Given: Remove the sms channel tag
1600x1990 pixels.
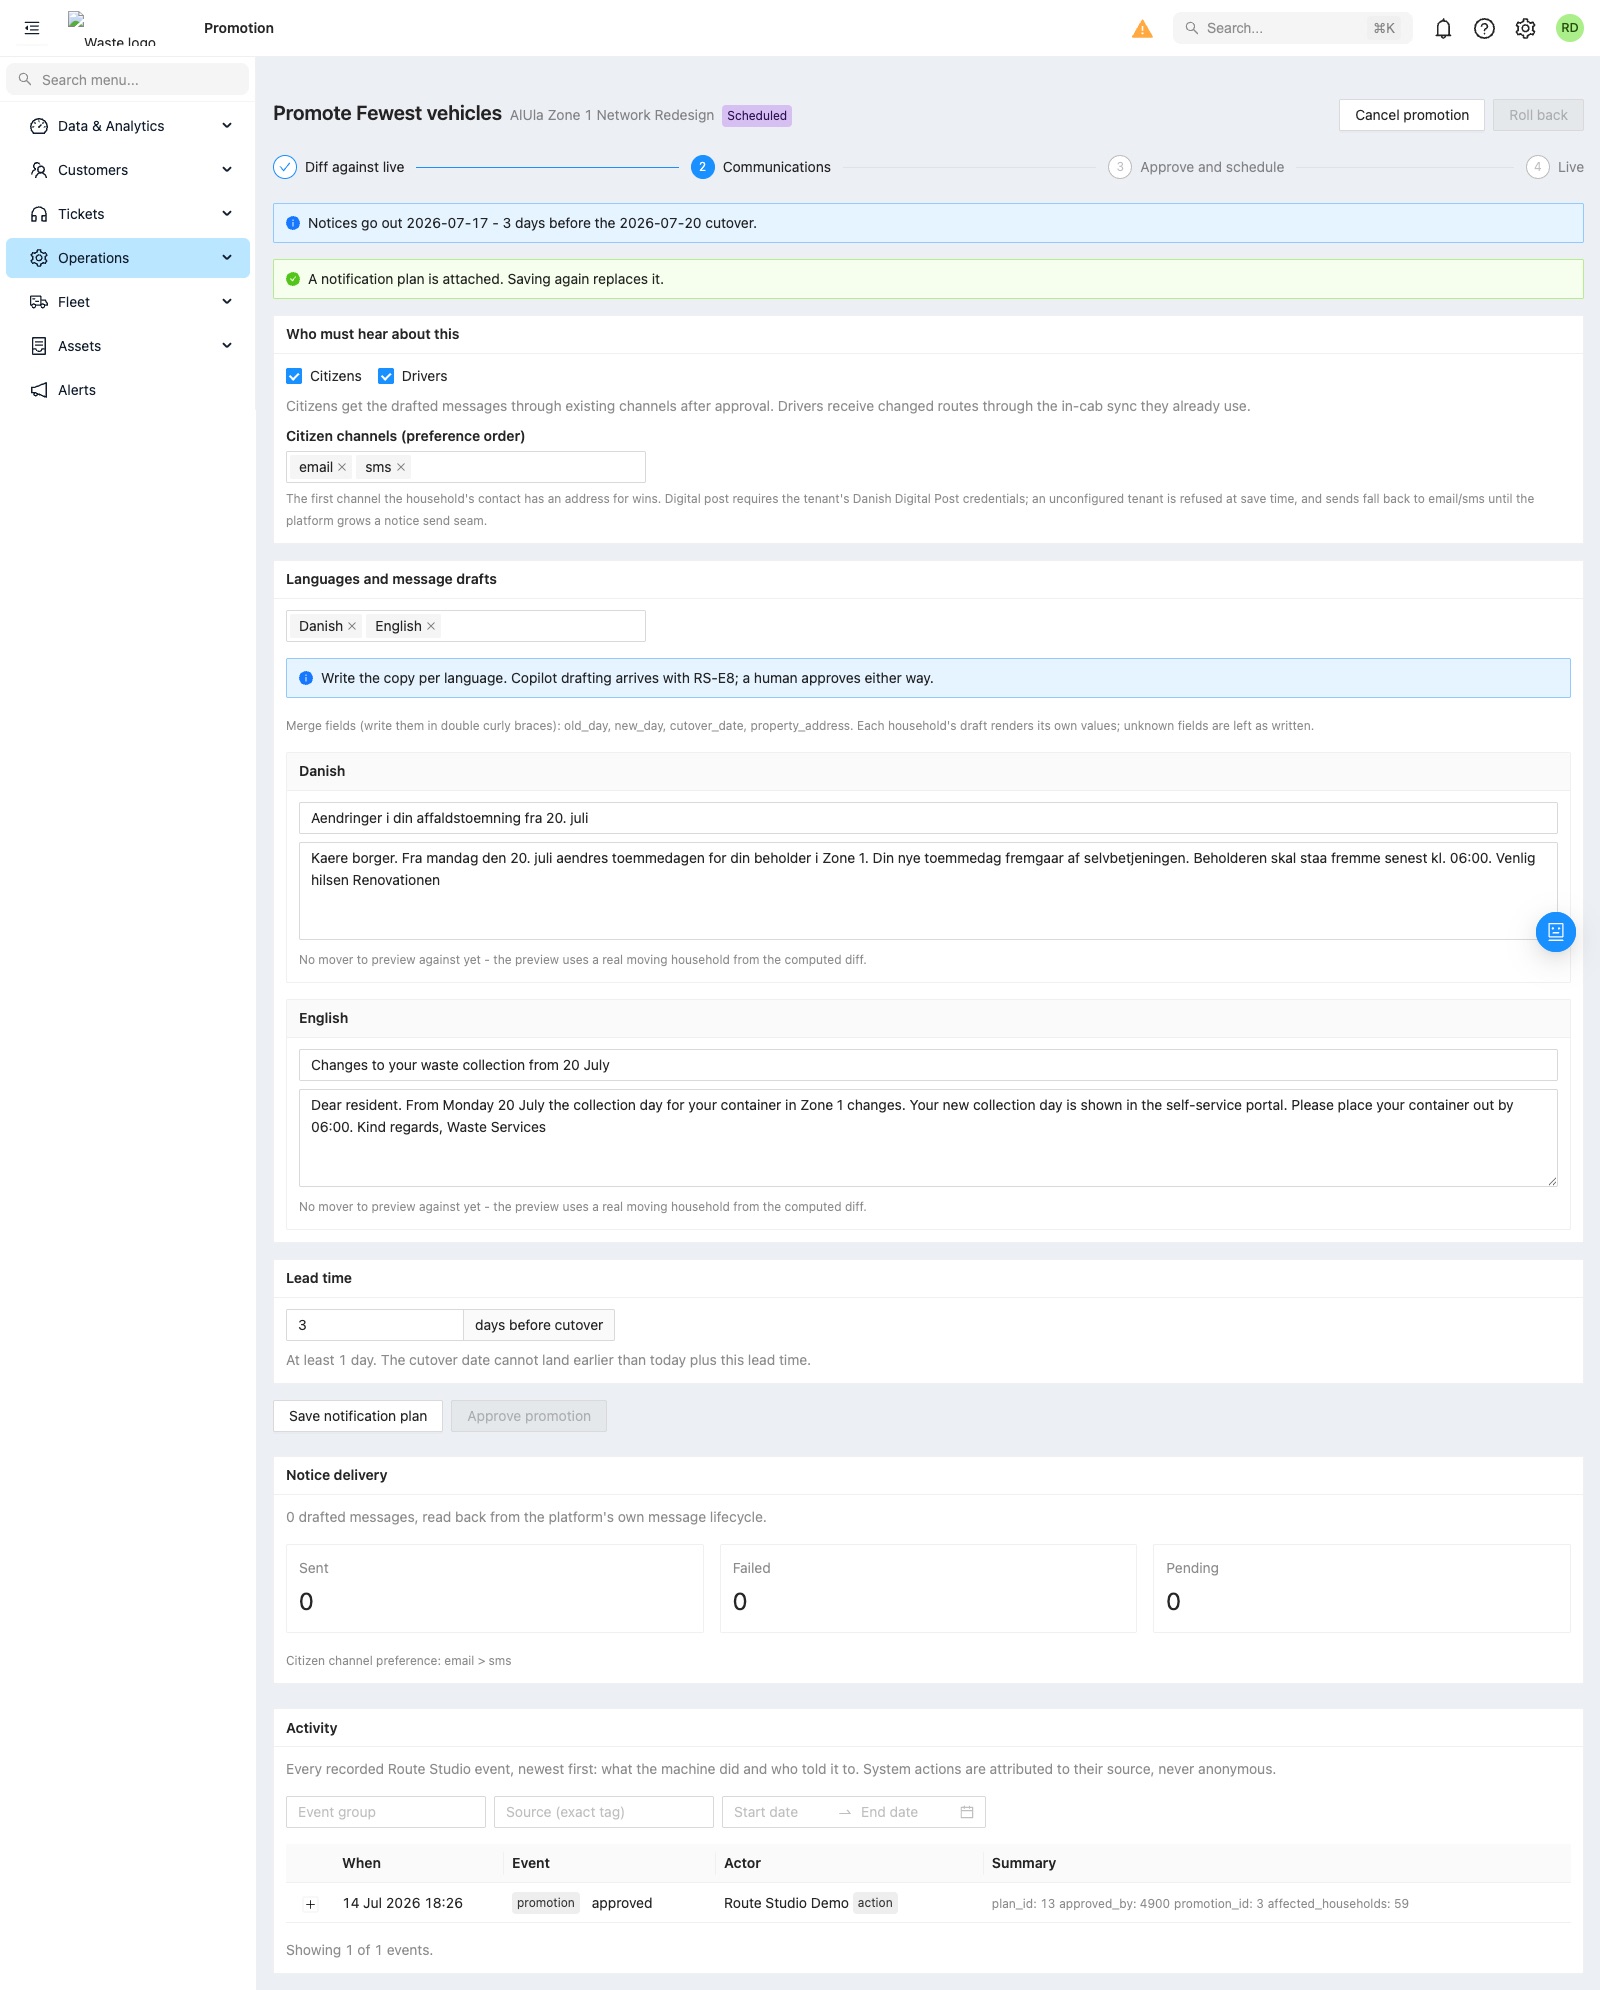Looking at the screenshot, I should tap(401, 467).
